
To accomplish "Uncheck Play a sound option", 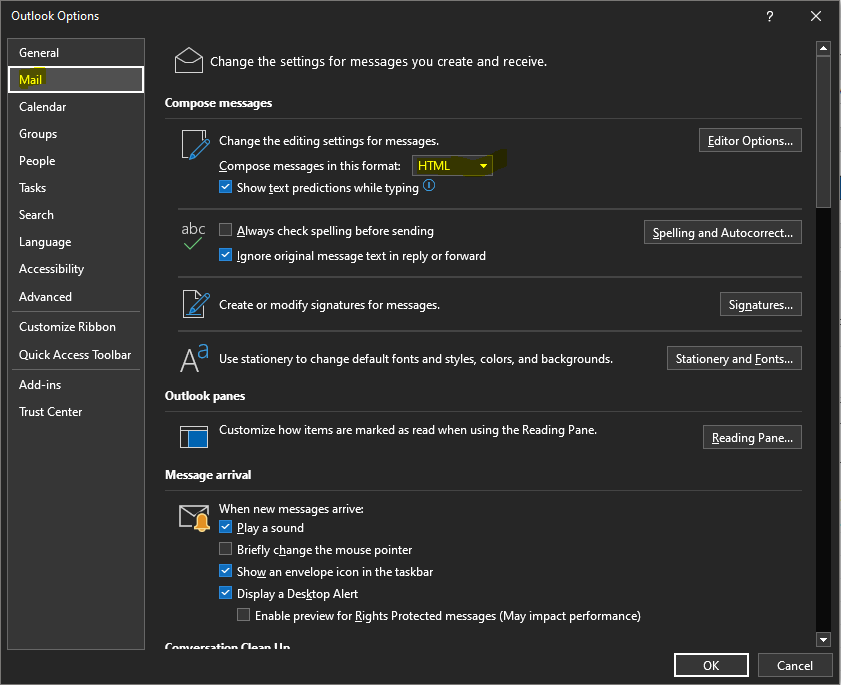I will pyautogui.click(x=225, y=527).
